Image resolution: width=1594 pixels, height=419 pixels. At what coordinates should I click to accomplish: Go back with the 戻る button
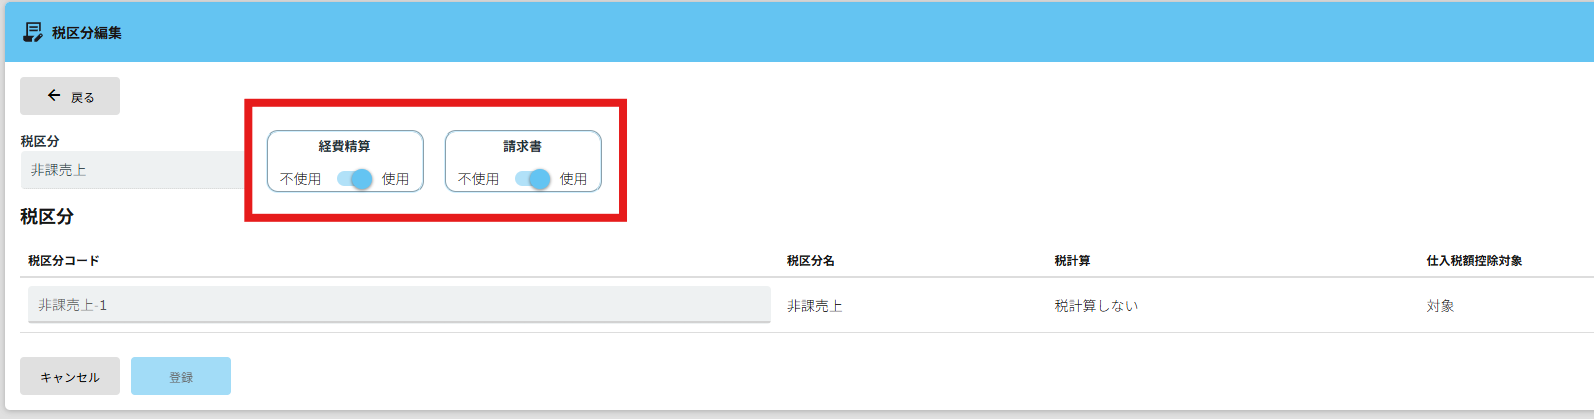pos(70,96)
